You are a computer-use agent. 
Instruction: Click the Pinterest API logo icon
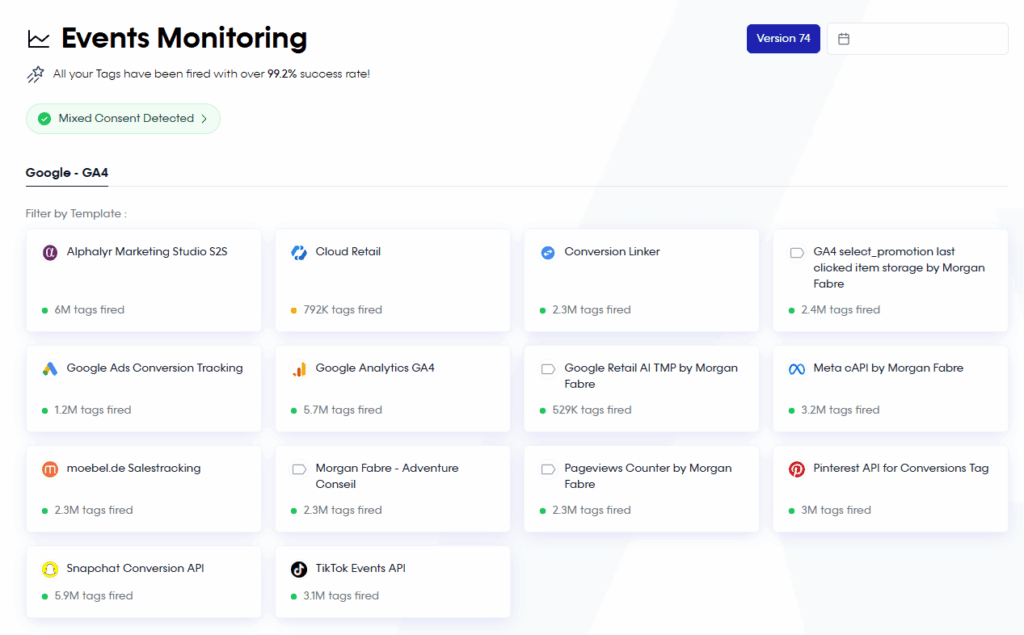pyautogui.click(x=797, y=469)
